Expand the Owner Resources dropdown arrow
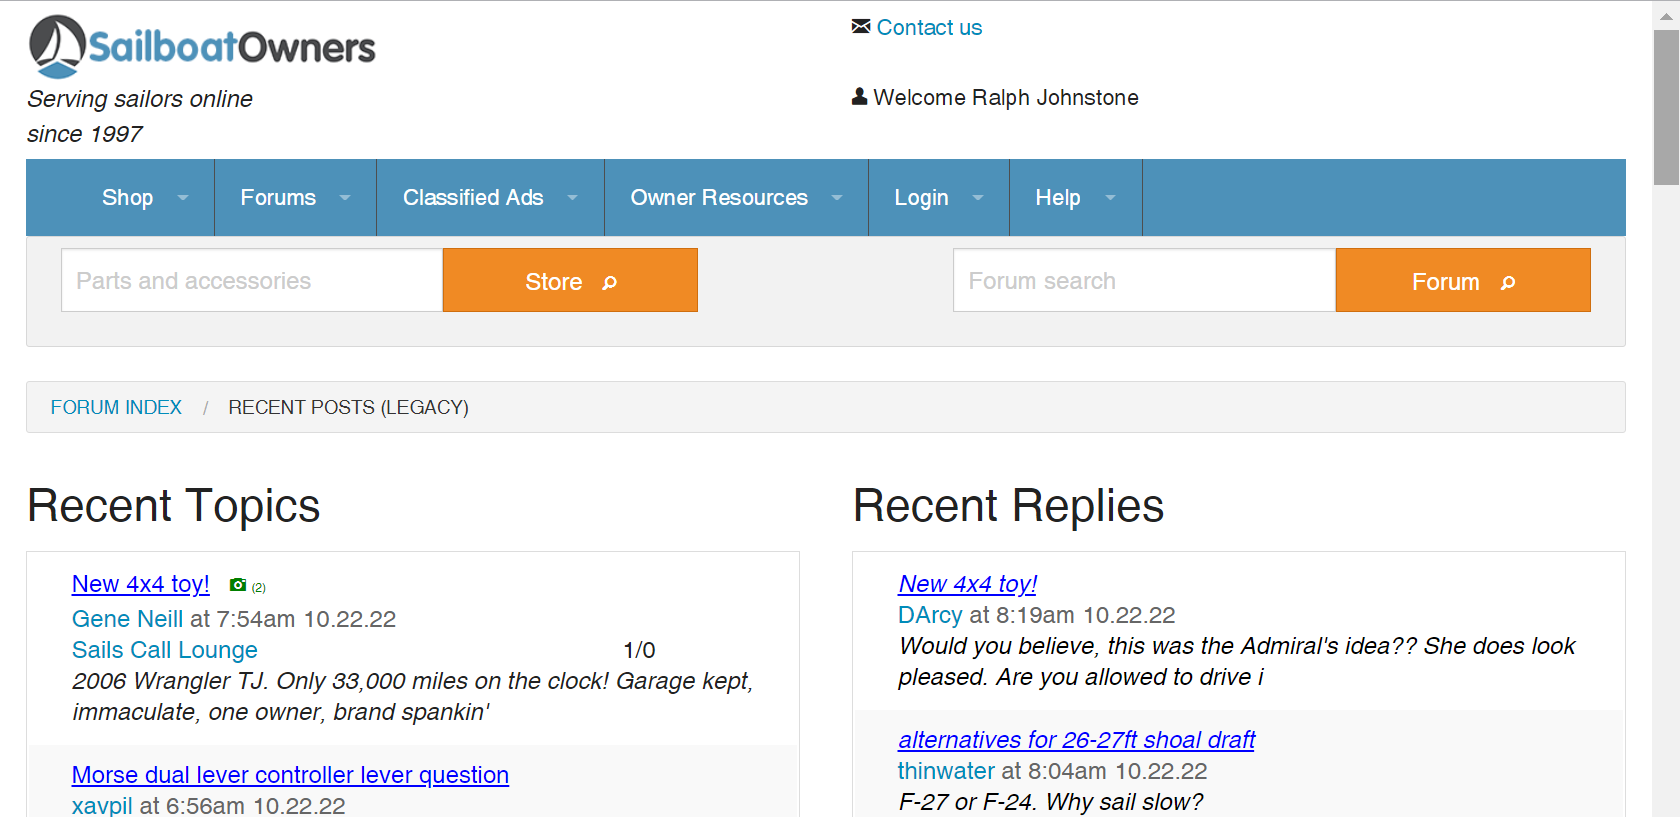This screenshot has height=817, width=1680. pos(837,198)
